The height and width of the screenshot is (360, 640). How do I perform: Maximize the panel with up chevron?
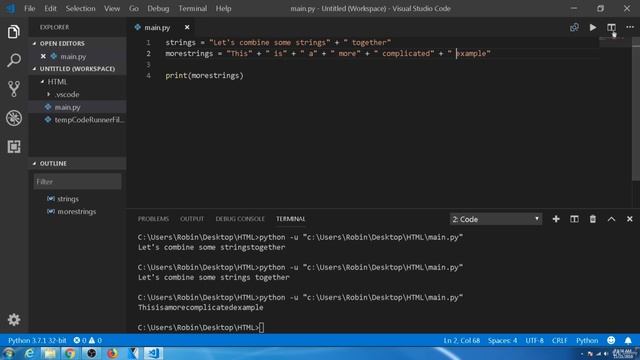point(611,219)
